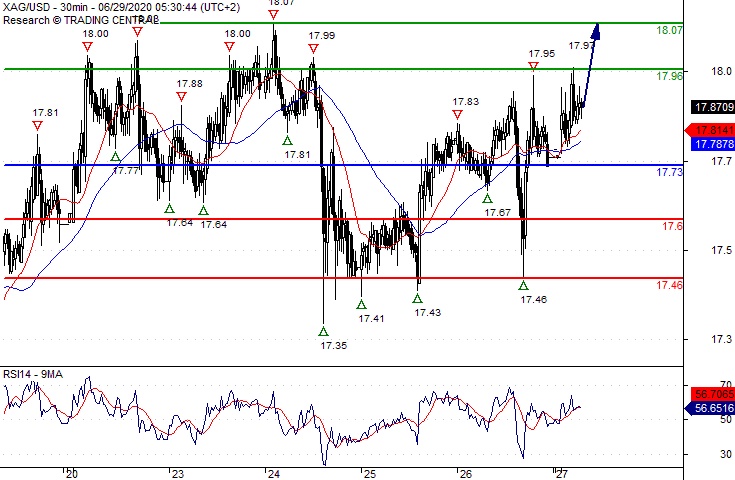Click the 17.7 price axis tick

tap(722, 161)
